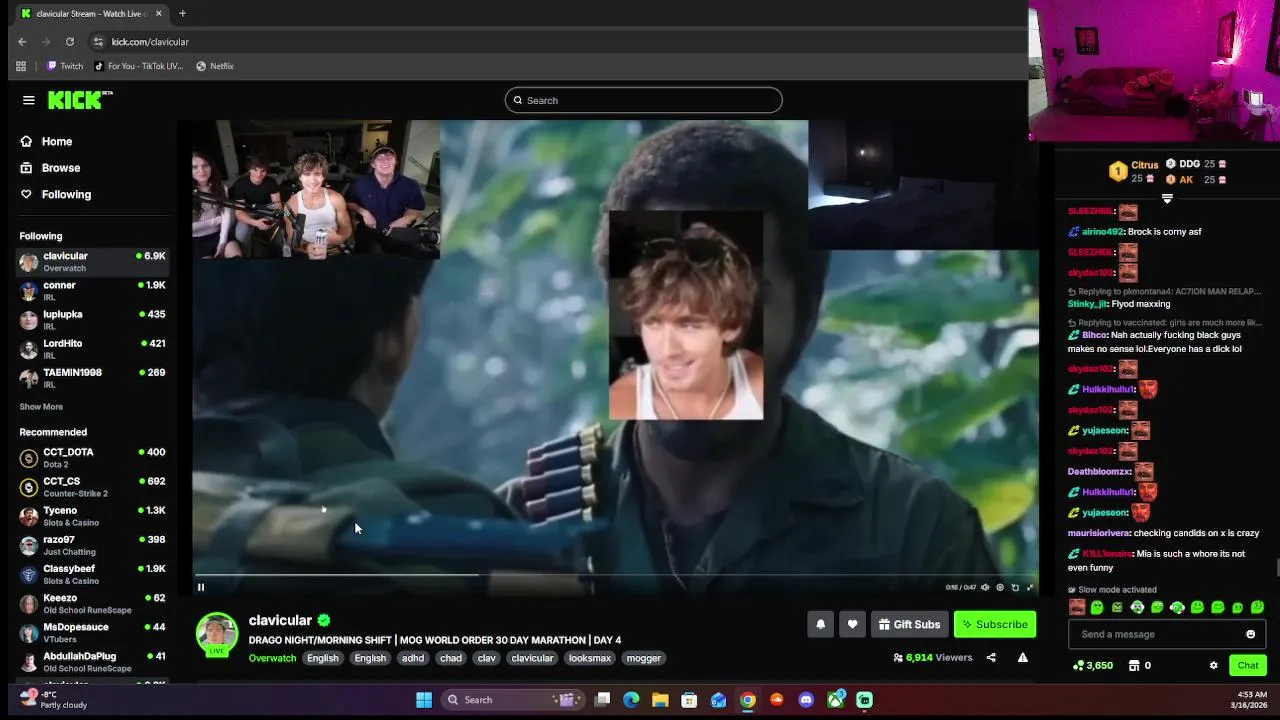The height and width of the screenshot is (720, 1280).
Task: Open recommended channel CCT_CS
Action: (x=92, y=487)
